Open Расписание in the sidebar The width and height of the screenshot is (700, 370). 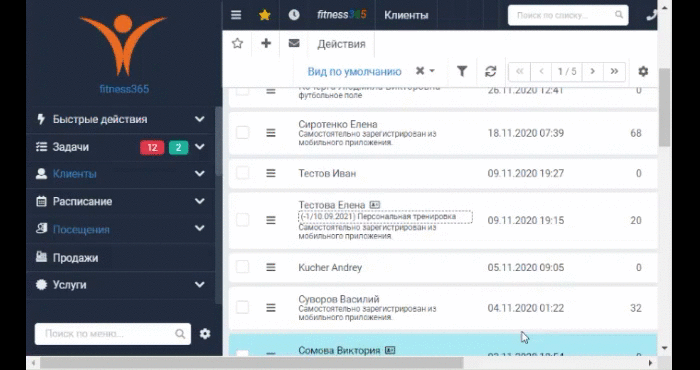pos(83,201)
